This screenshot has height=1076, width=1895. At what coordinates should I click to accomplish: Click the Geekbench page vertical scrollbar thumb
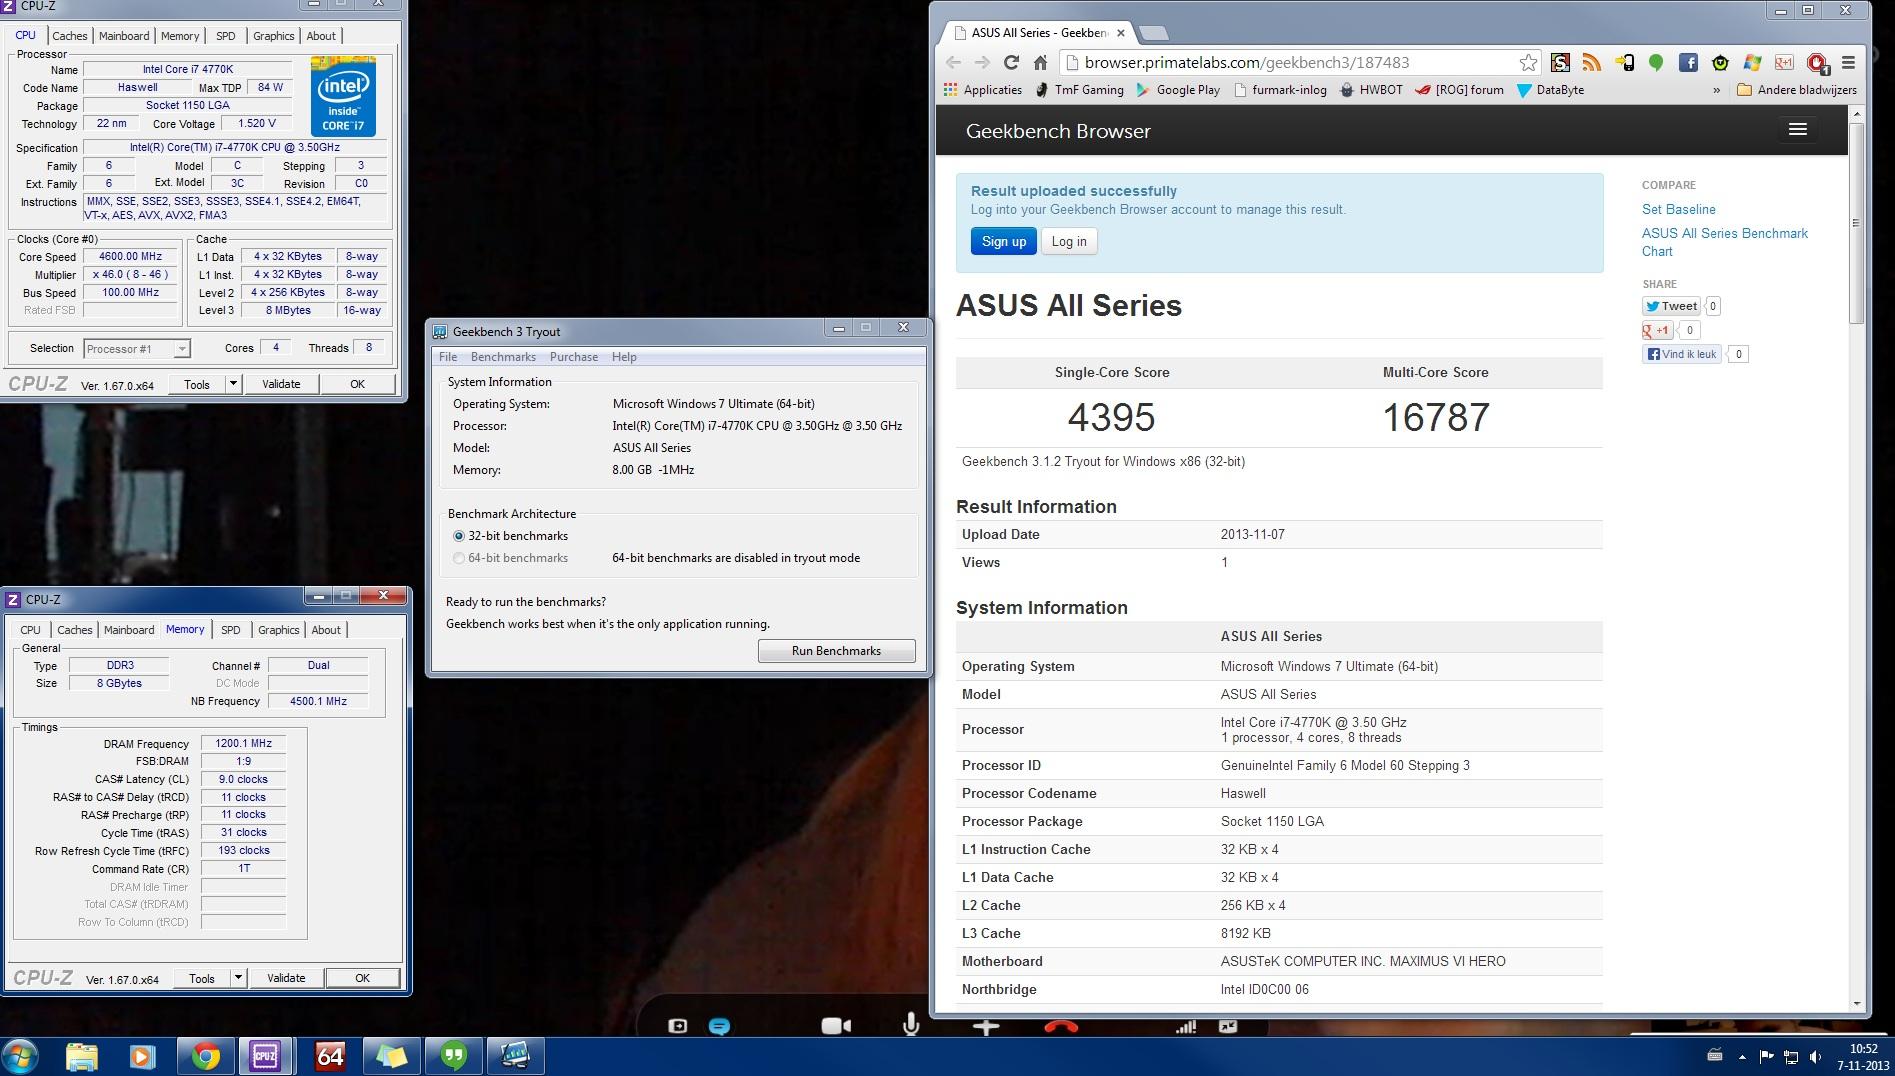pyautogui.click(x=1857, y=222)
